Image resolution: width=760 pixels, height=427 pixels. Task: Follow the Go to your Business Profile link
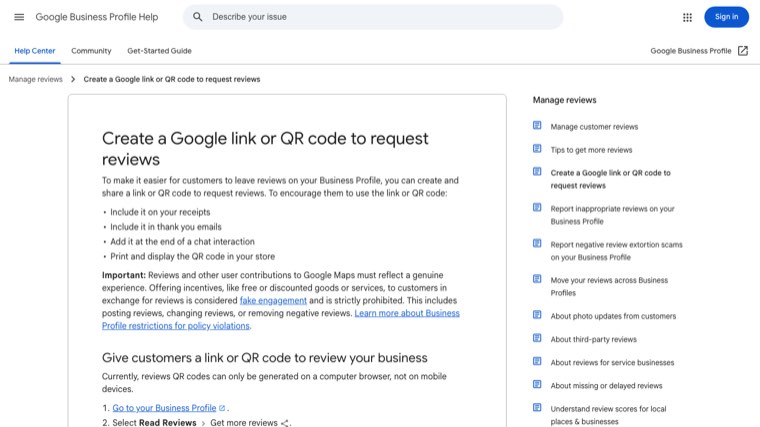pyautogui.click(x=164, y=408)
